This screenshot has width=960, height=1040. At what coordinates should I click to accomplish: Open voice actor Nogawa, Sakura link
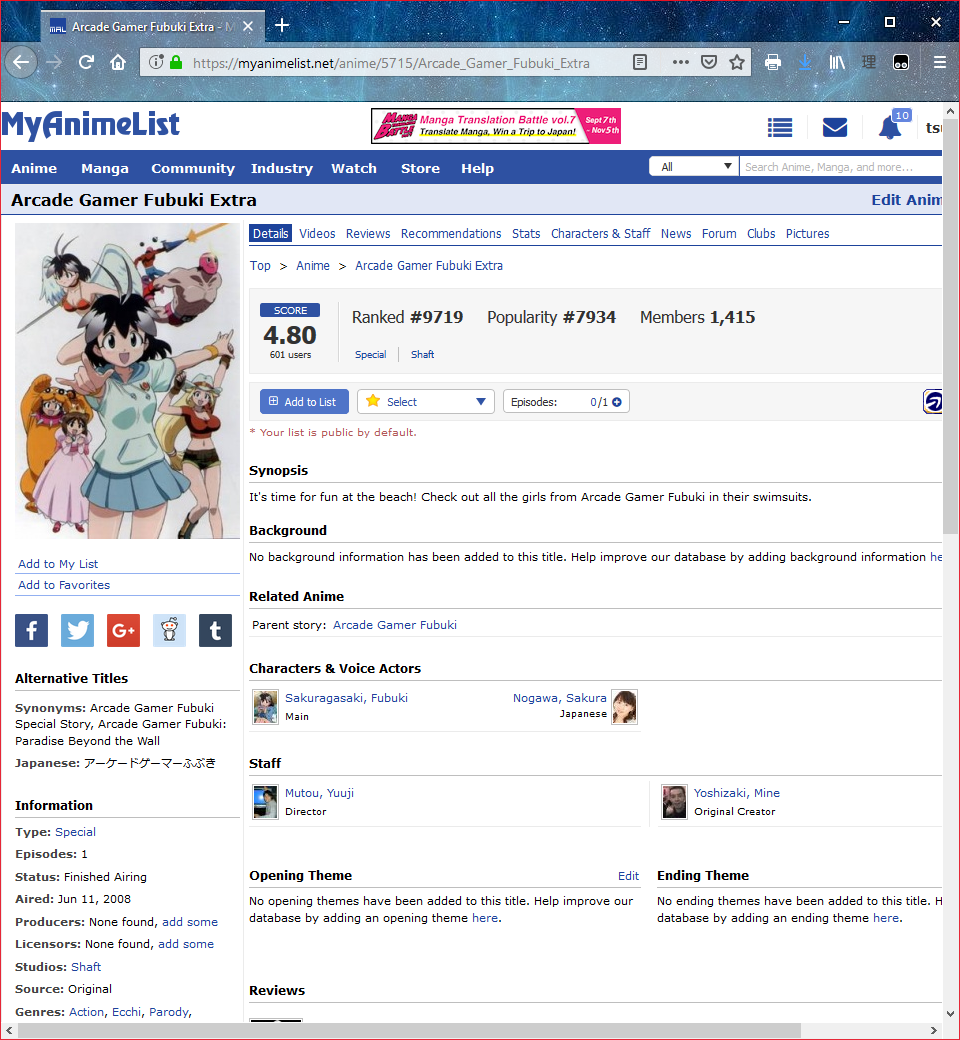[x=560, y=698]
